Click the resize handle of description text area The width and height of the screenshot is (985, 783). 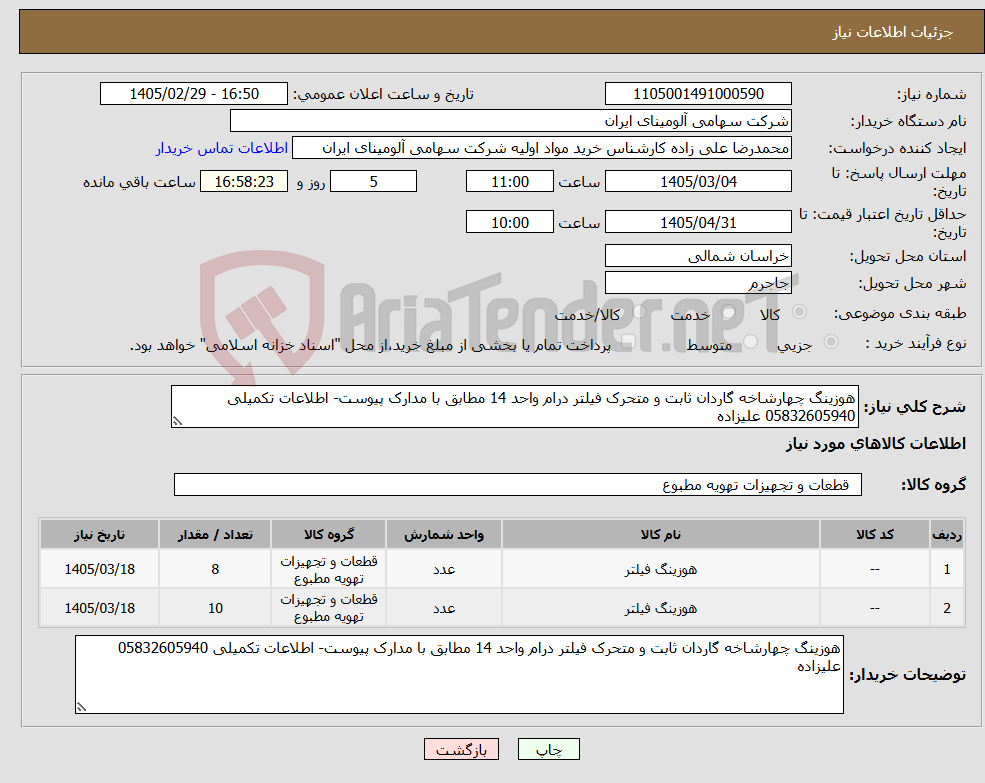tap(177, 422)
